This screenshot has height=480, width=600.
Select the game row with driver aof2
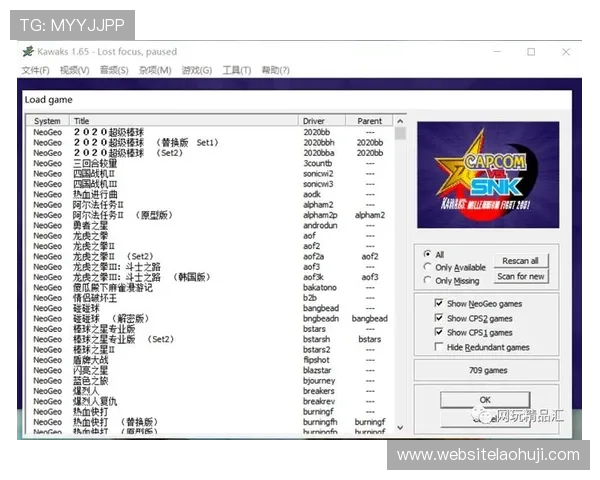point(210,246)
